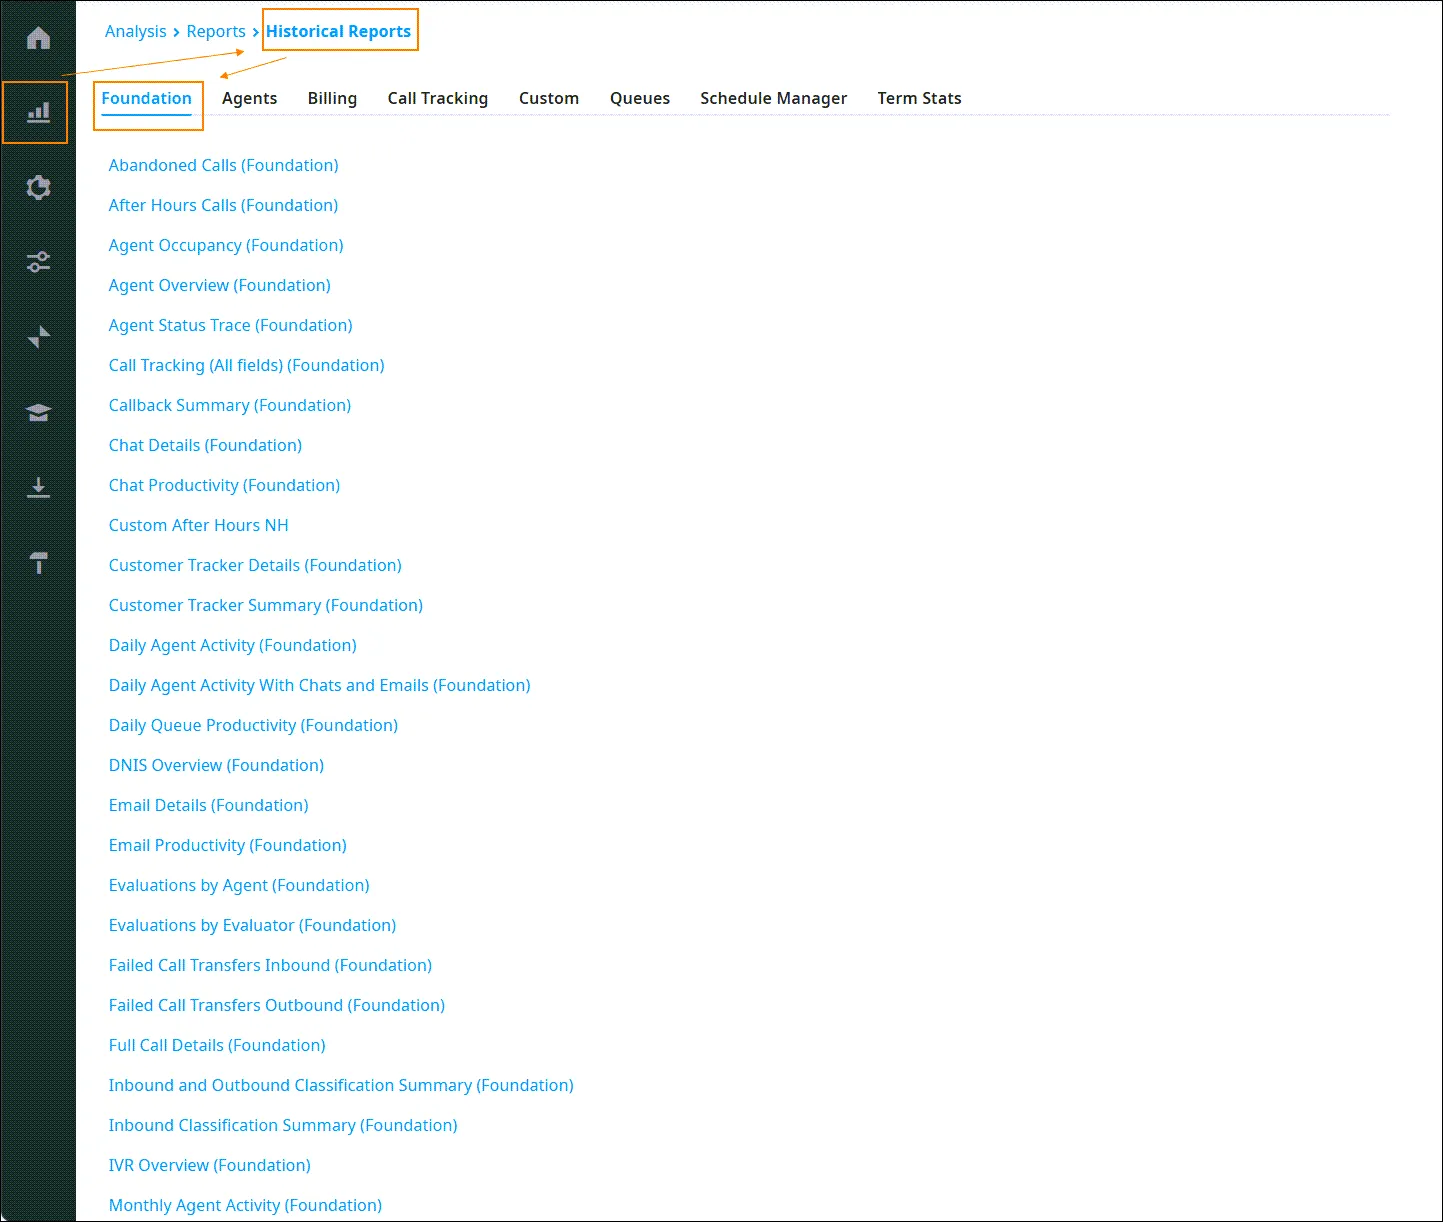Open Email Details (Foundation) report
Viewport: 1443px width, 1222px height.
coord(208,805)
